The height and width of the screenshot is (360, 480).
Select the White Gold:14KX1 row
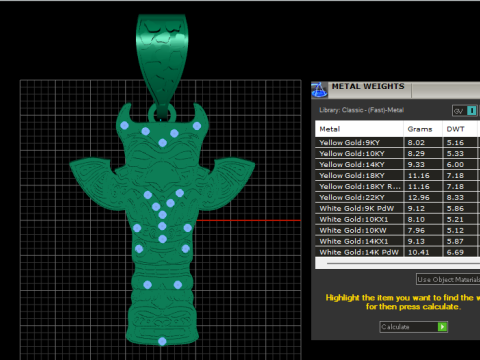coord(397,242)
